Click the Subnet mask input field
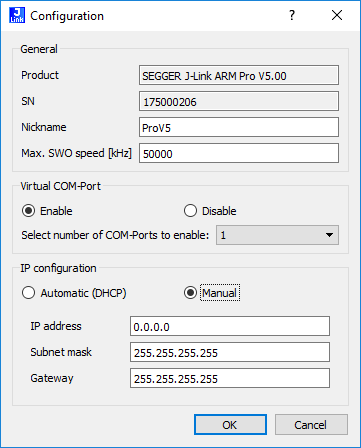 click(230, 352)
